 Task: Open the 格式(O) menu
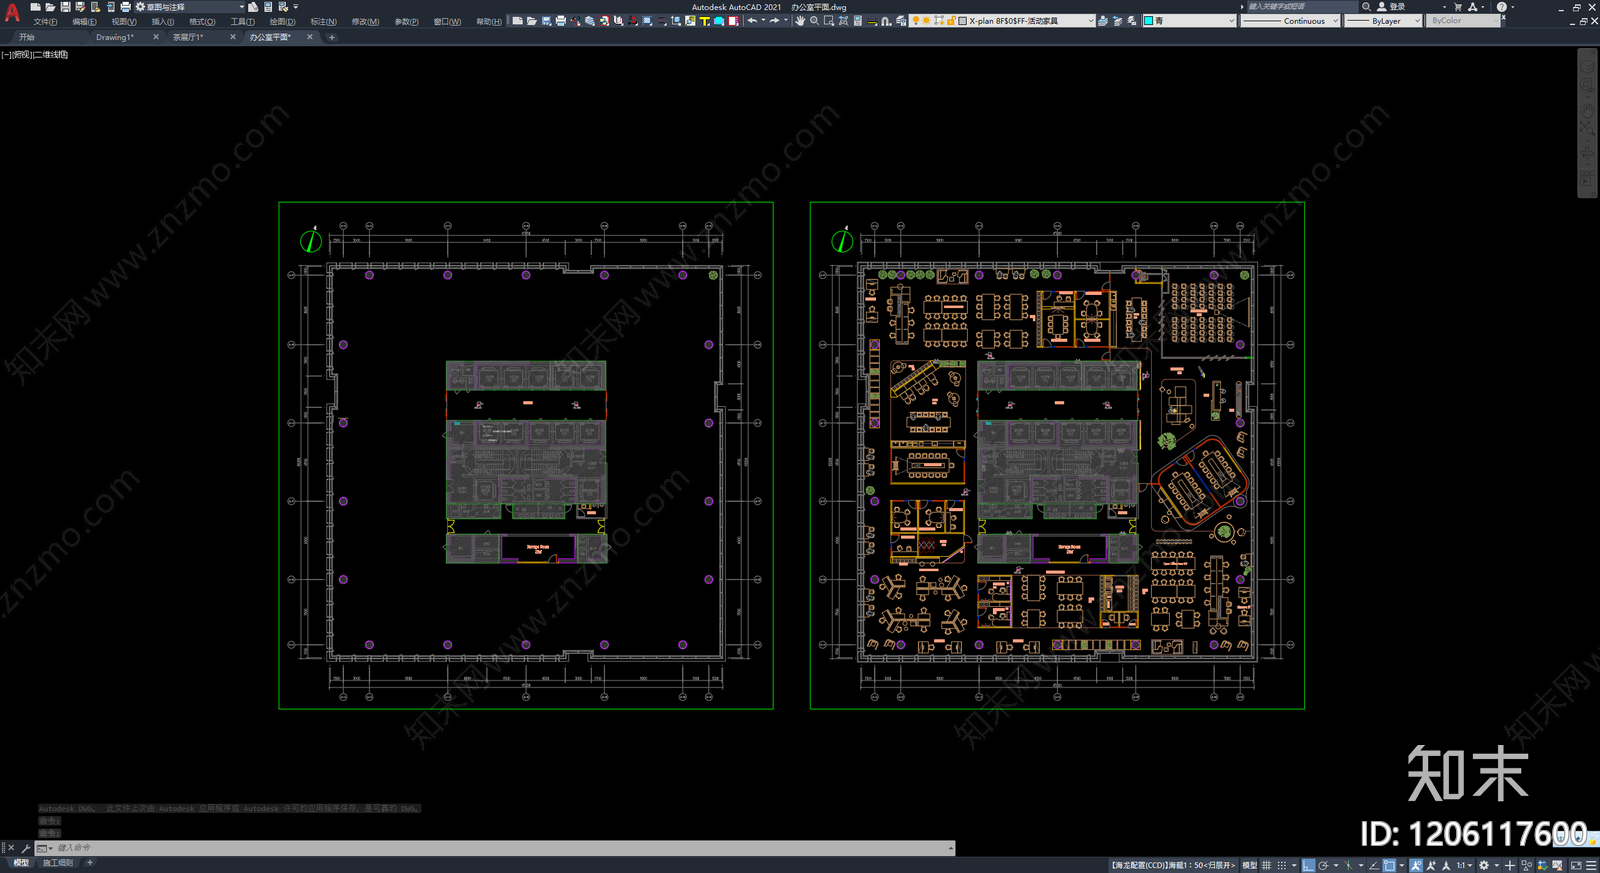(202, 21)
